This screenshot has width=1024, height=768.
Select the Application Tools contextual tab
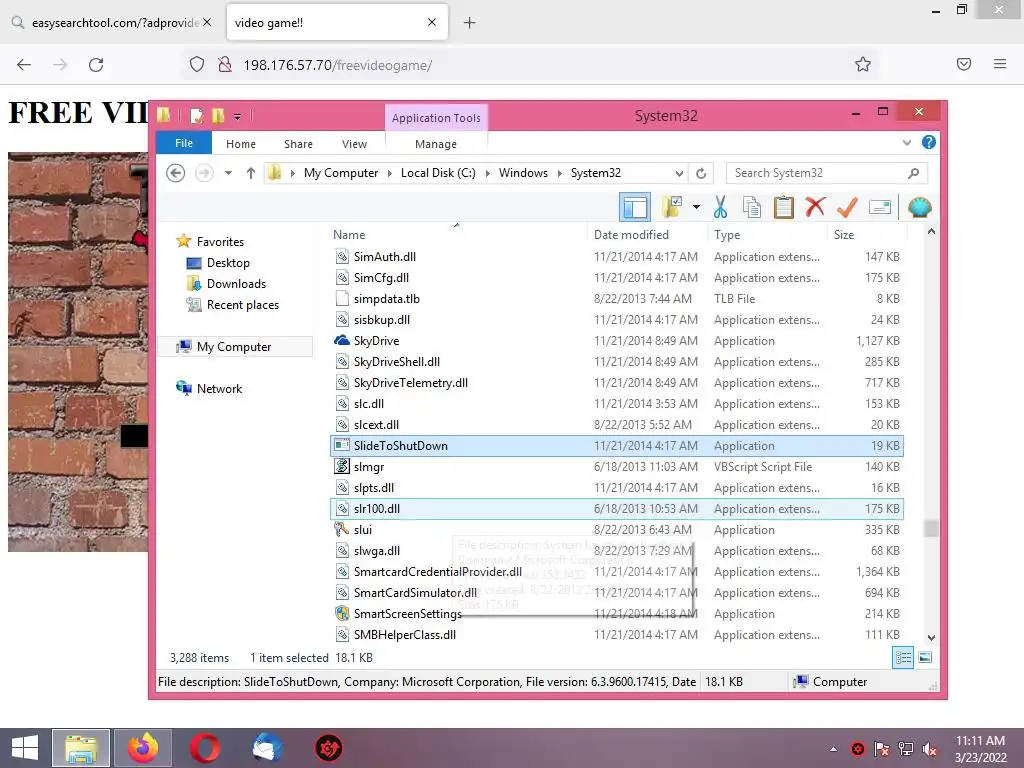(x=436, y=118)
